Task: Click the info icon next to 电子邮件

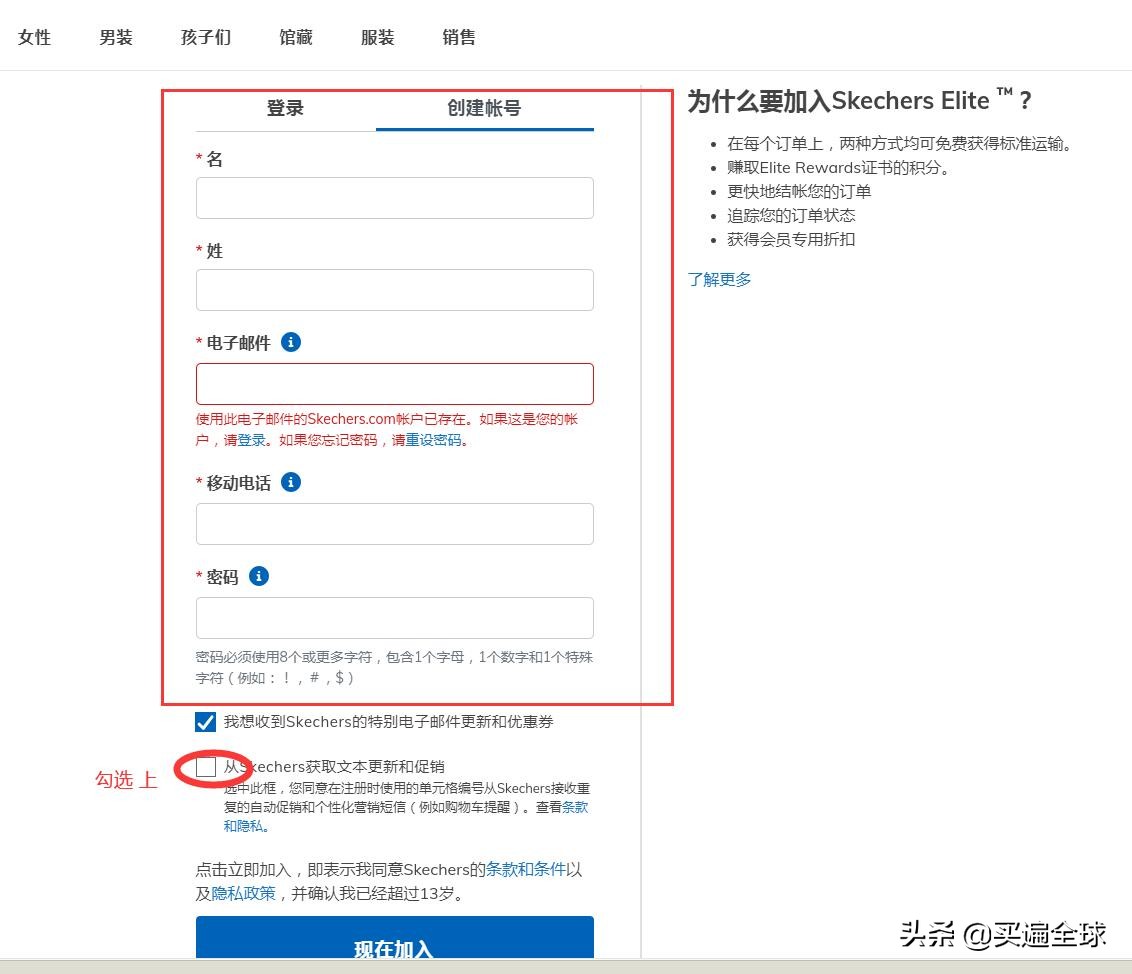Action: pyautogui.click(x=291, y=341)
